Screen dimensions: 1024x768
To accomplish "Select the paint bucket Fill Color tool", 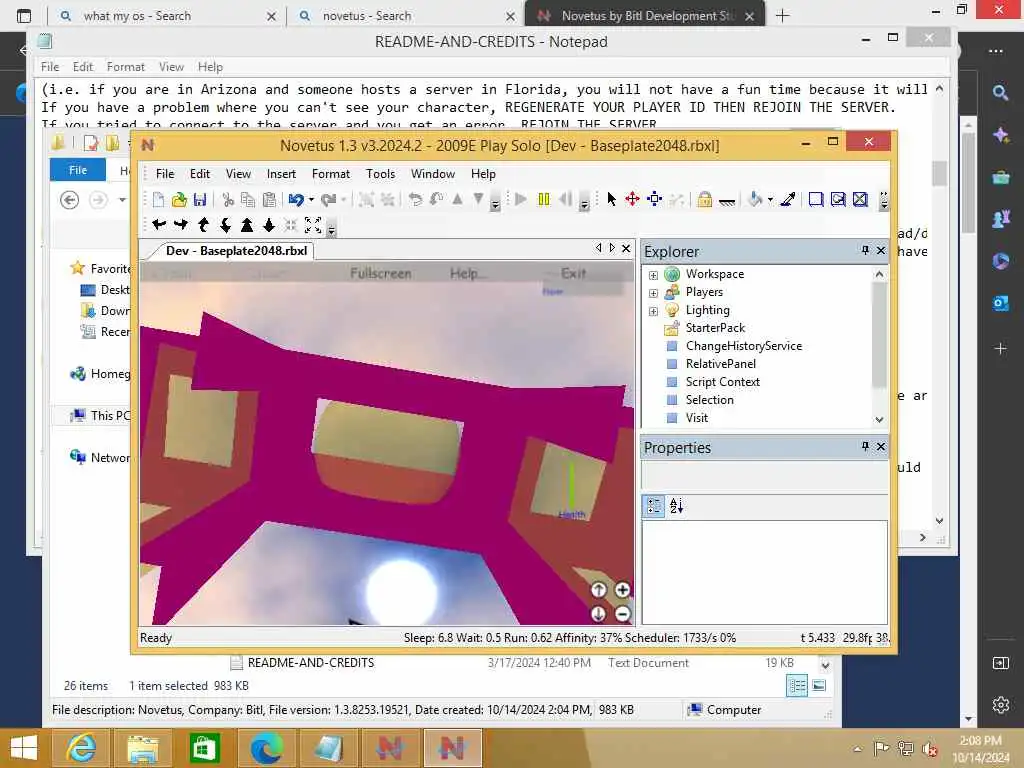I will (755, 199).
